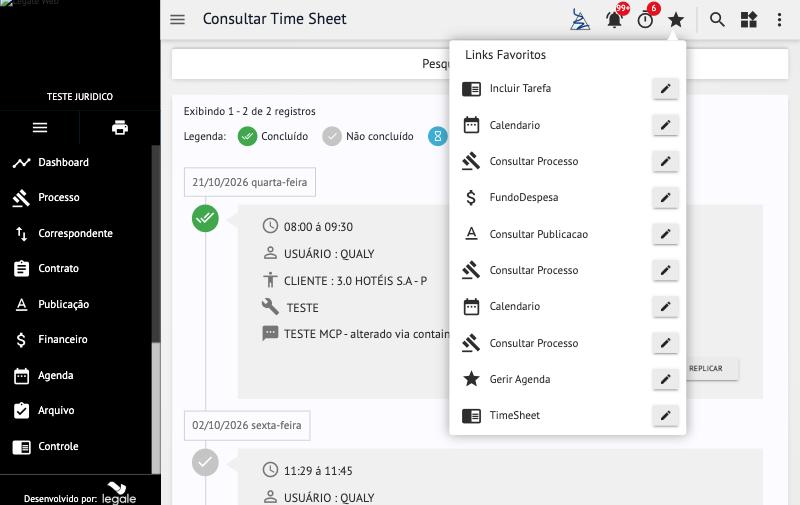800x505 pixels.
Task: Click the 08:00 á 09:30 time text
Action: click(x=318, y=227)
